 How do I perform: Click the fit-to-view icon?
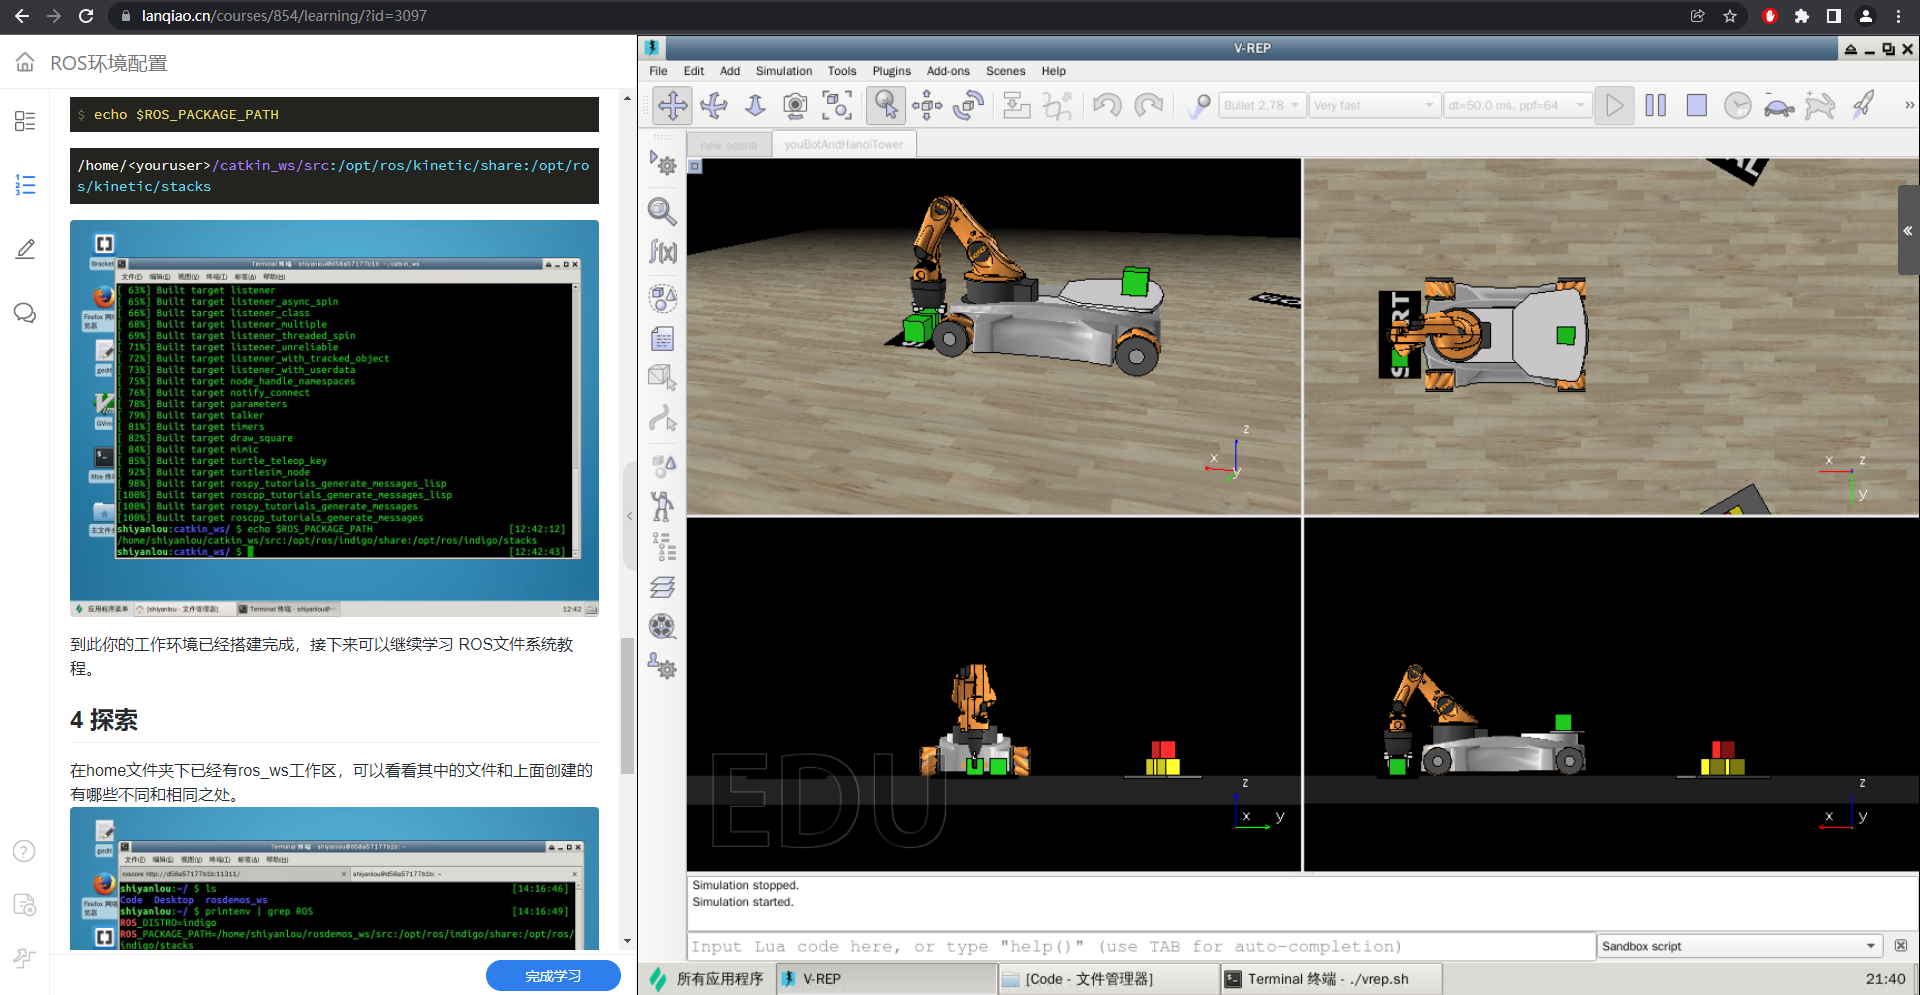click(x=836, y=105)
